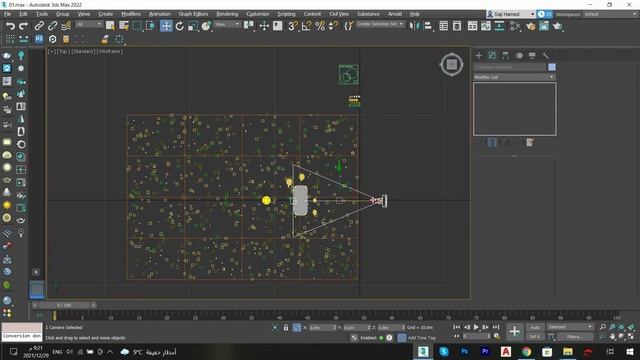Click the Align tool icon
Image resolution: width=640 pixels, height=360 pixels.
428,27
